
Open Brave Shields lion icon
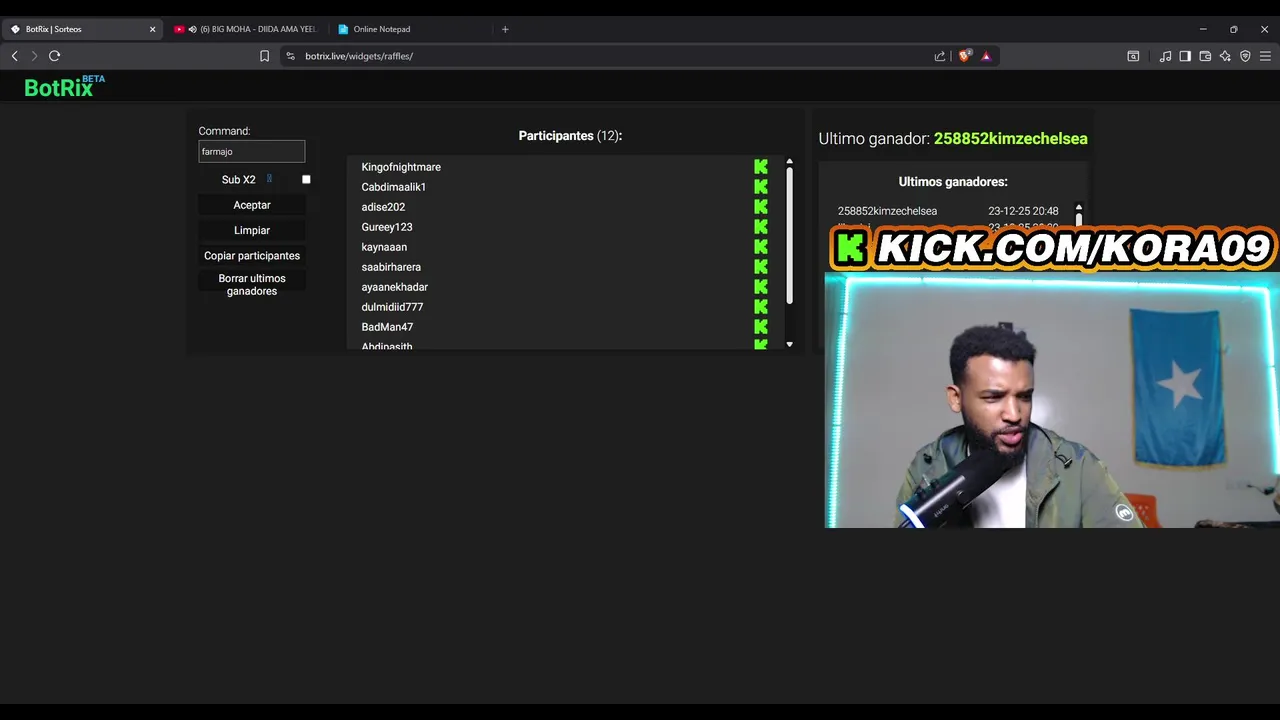(x=964, y=56)
